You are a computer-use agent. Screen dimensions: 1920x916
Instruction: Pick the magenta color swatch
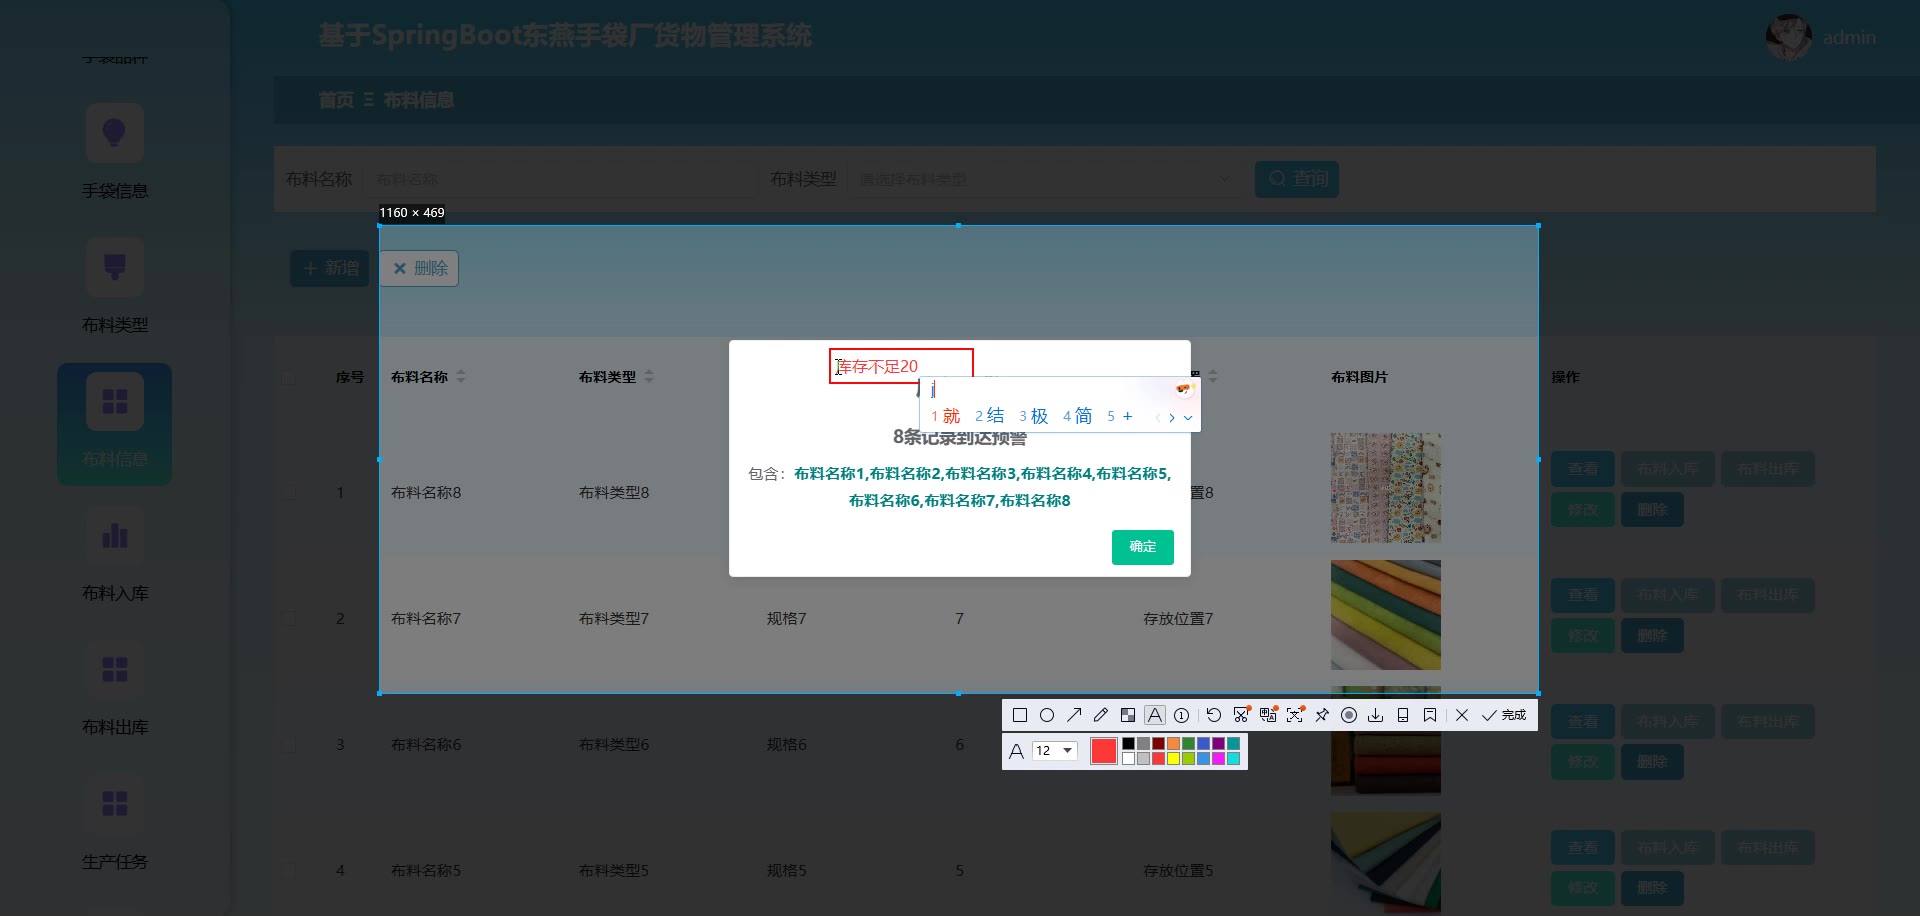(1218, 759)
